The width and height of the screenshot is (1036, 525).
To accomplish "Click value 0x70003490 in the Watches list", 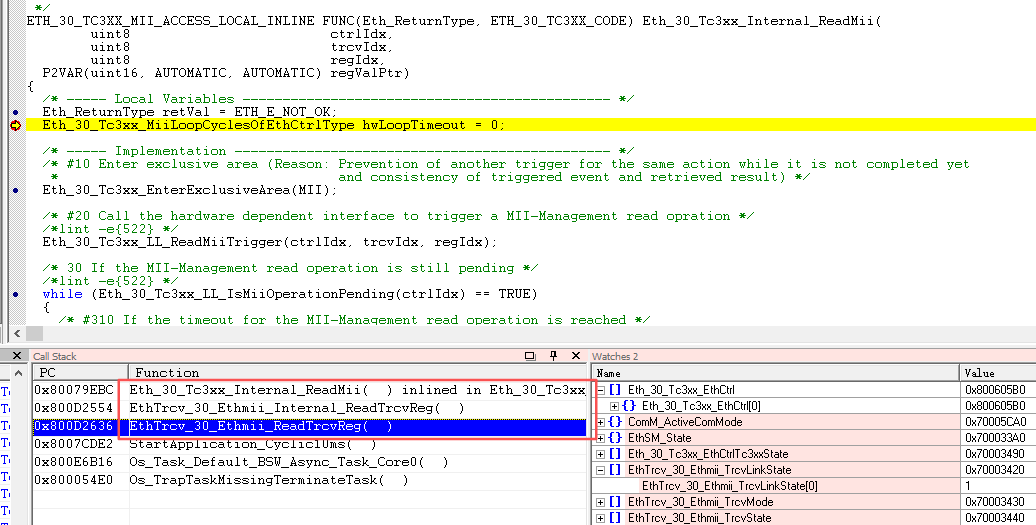I will point(996,454).
